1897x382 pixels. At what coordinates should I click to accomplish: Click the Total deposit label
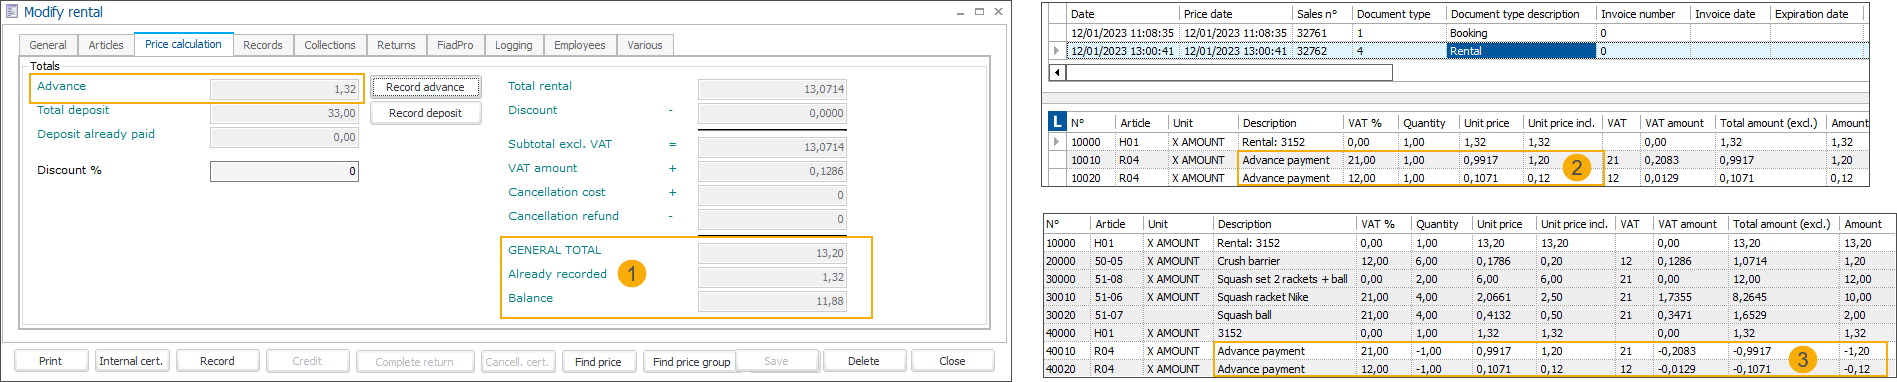(x=73, y=110)
